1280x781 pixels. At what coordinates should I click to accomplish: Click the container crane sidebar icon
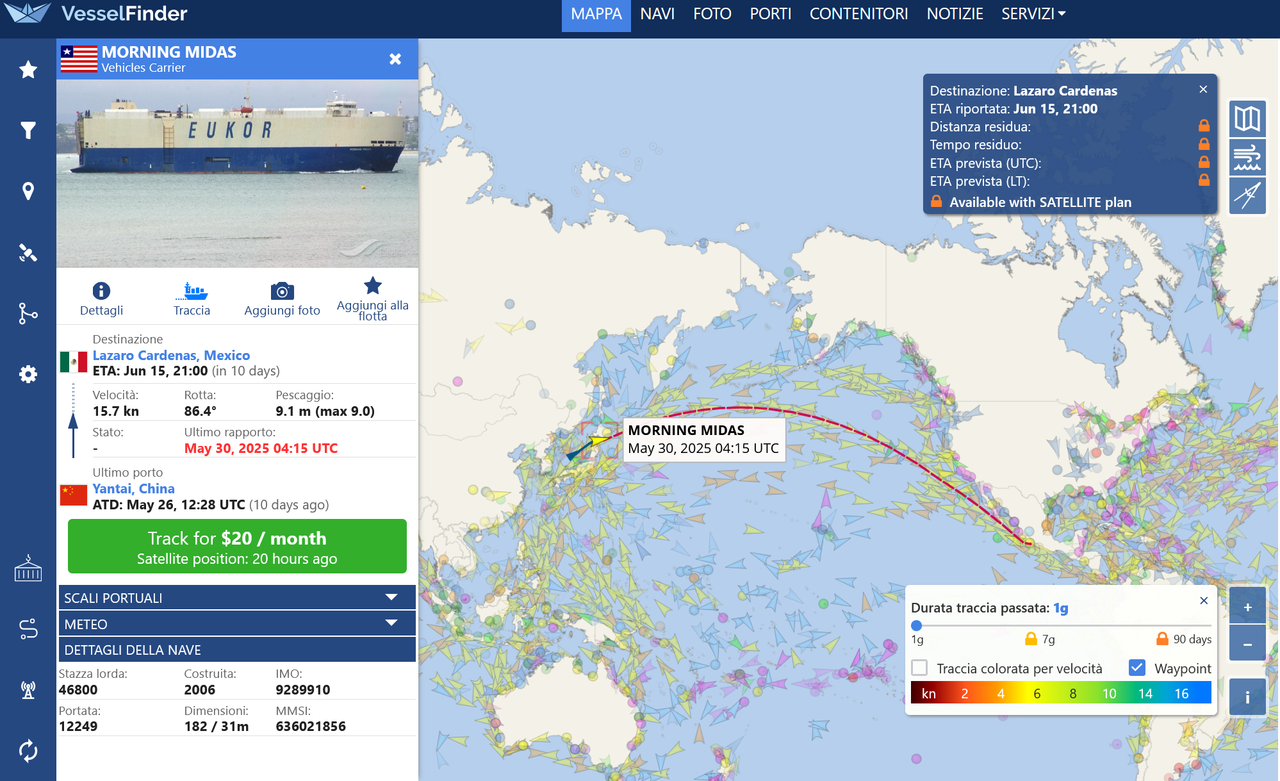pos(28,568)
